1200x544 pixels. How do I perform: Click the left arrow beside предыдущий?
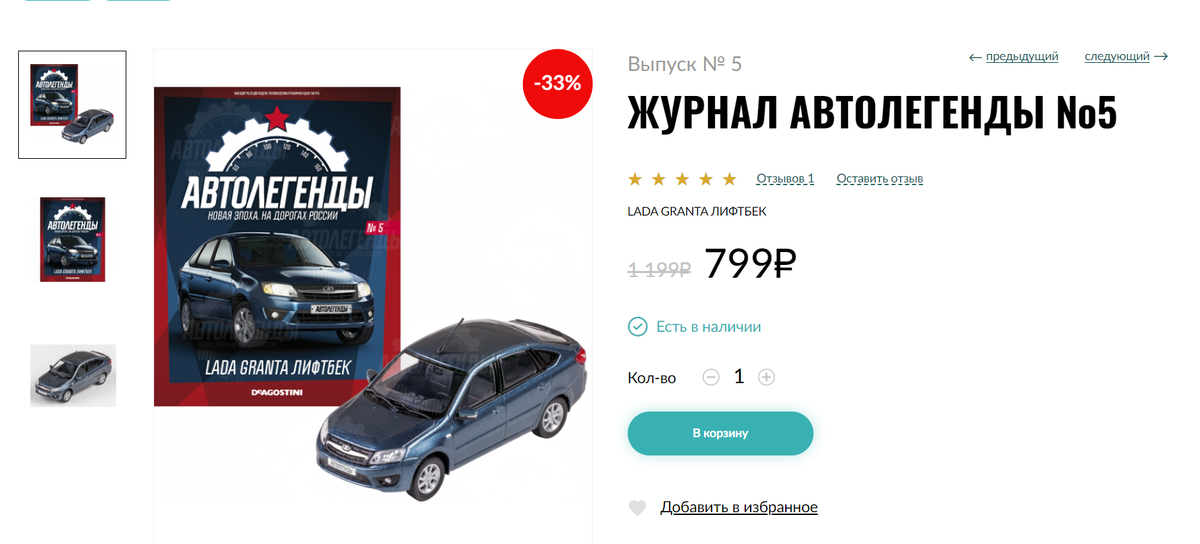[975, 57]
